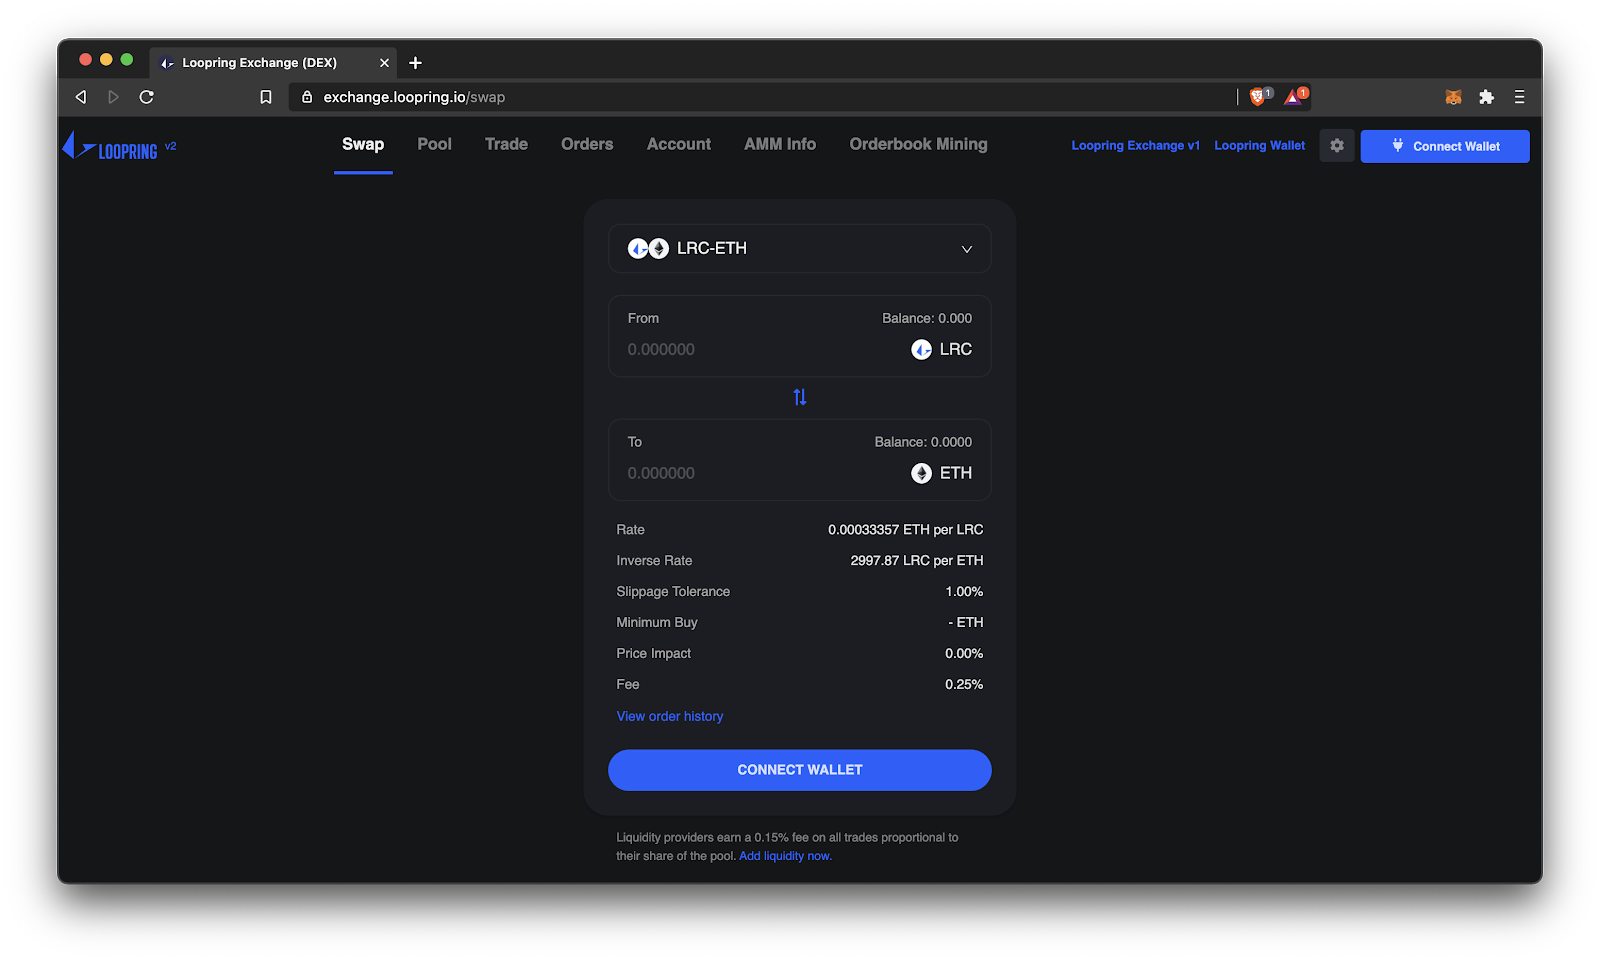Click the Fee 0.25% value

[964, 685]
